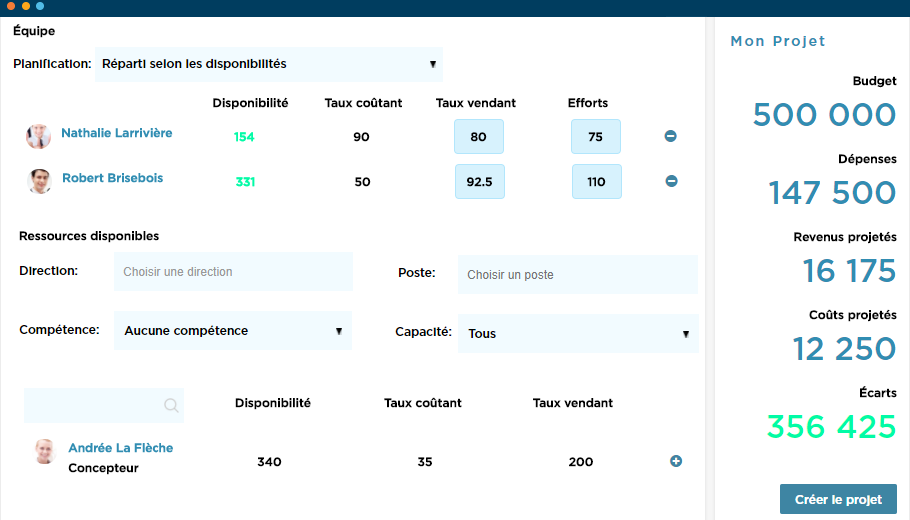910x520 pixels.
Task: Remove Robert Brisebois with minus icon
Action: click(x=671, y=181)
